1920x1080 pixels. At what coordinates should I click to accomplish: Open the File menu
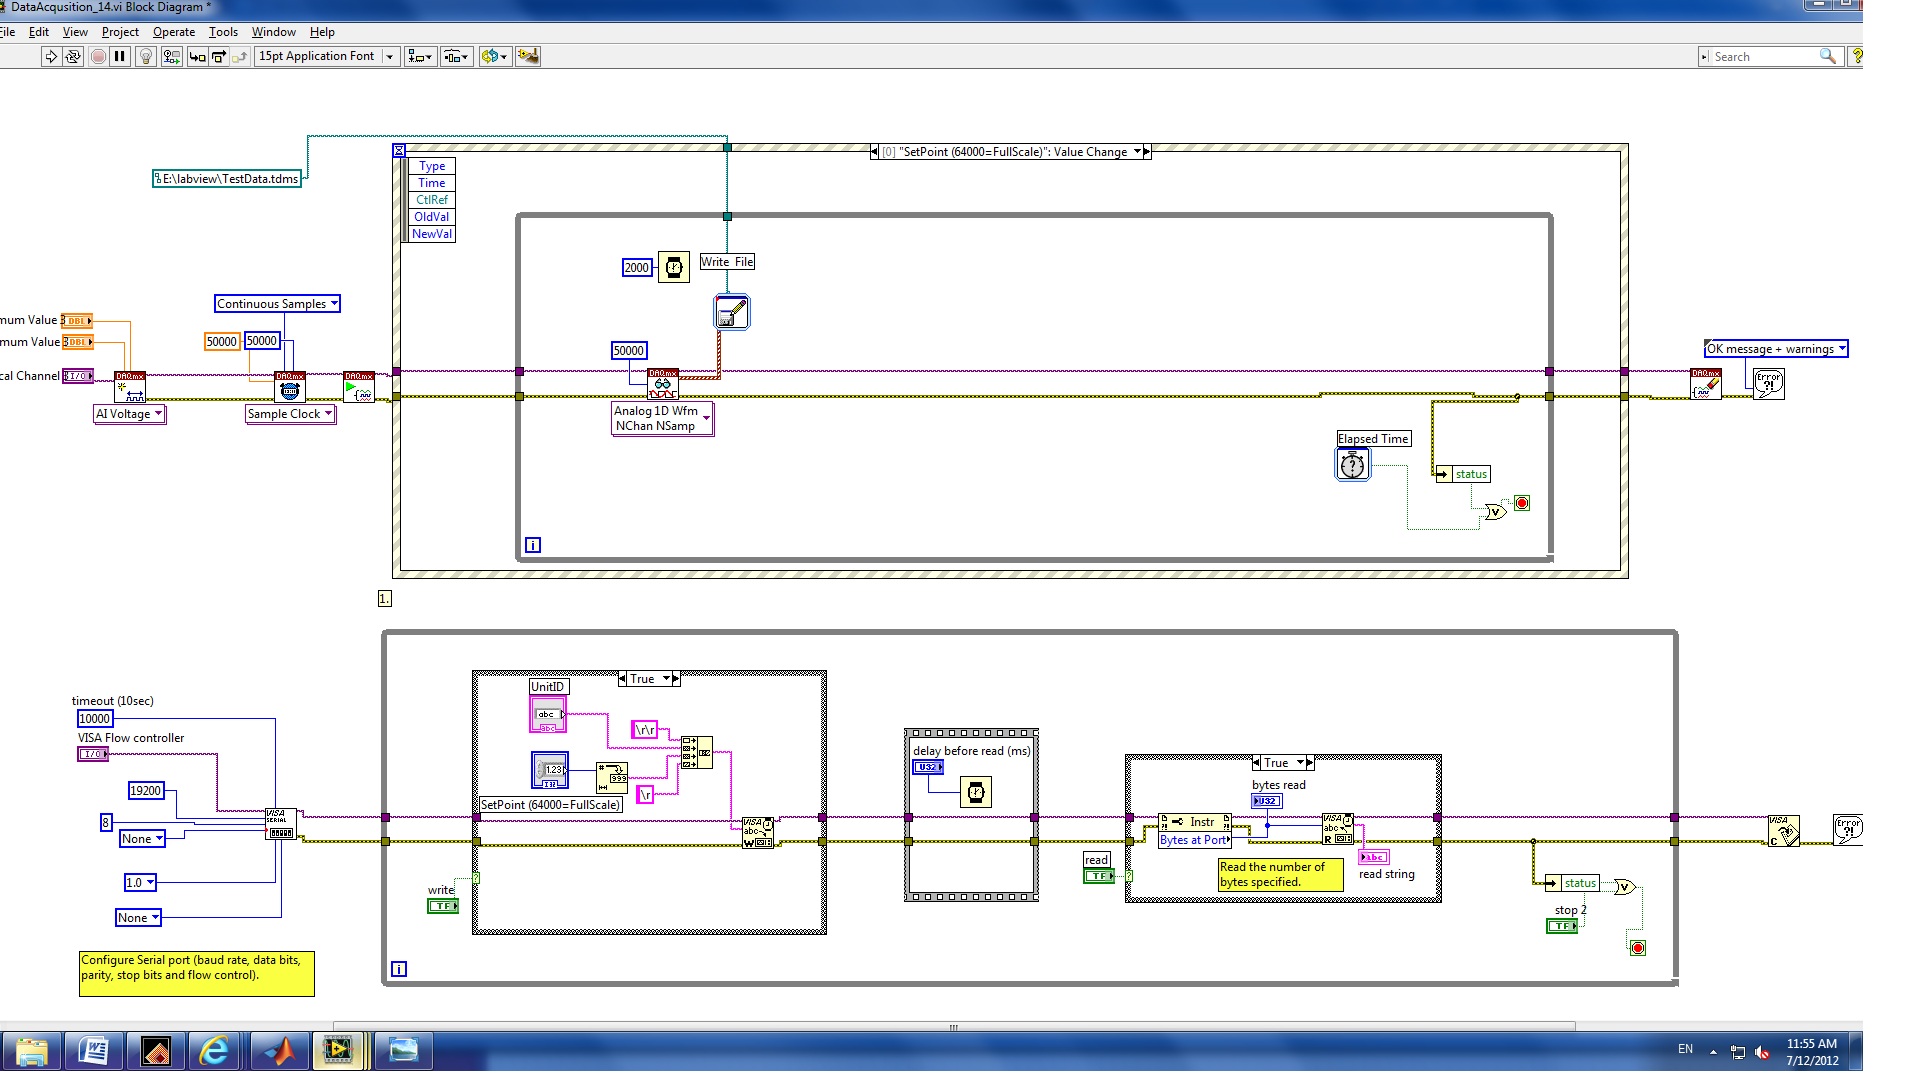point(7,32)
